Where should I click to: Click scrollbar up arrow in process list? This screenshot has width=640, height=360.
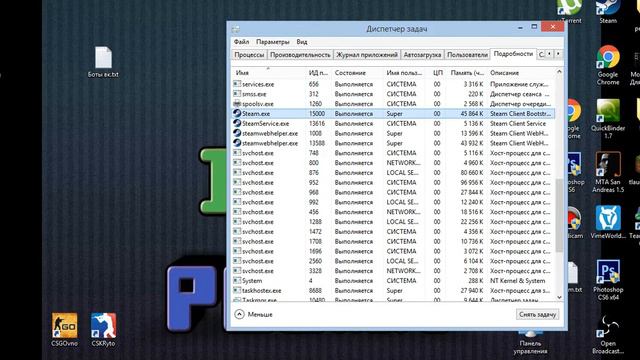pyautogui.click(x=559, y=72)
